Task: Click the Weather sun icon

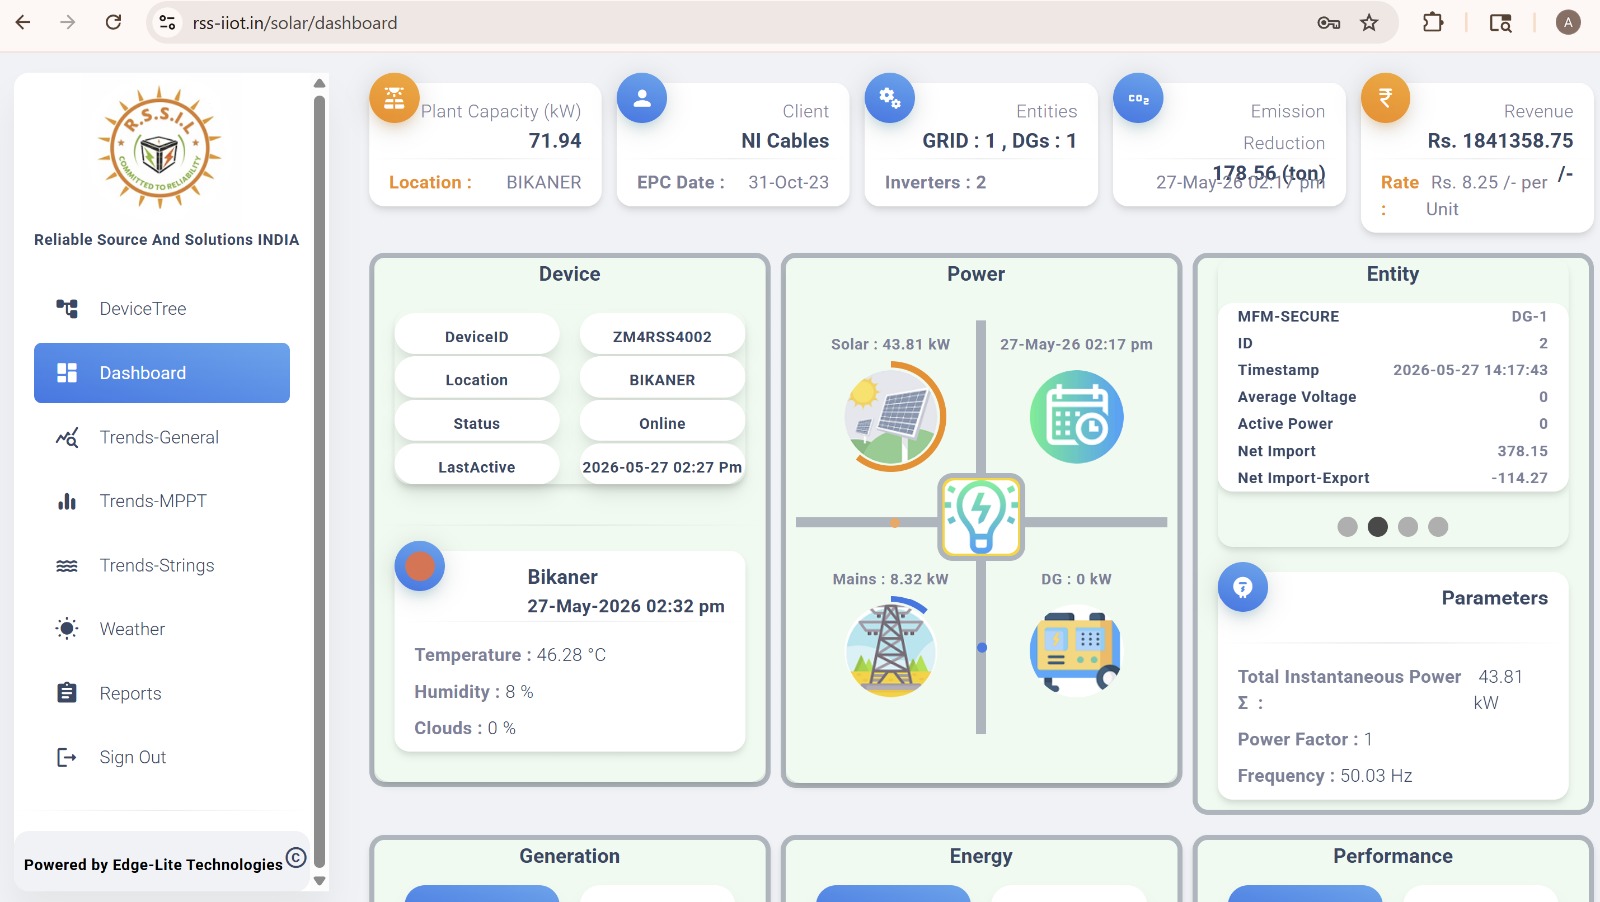Action: [x=67, y=629]
